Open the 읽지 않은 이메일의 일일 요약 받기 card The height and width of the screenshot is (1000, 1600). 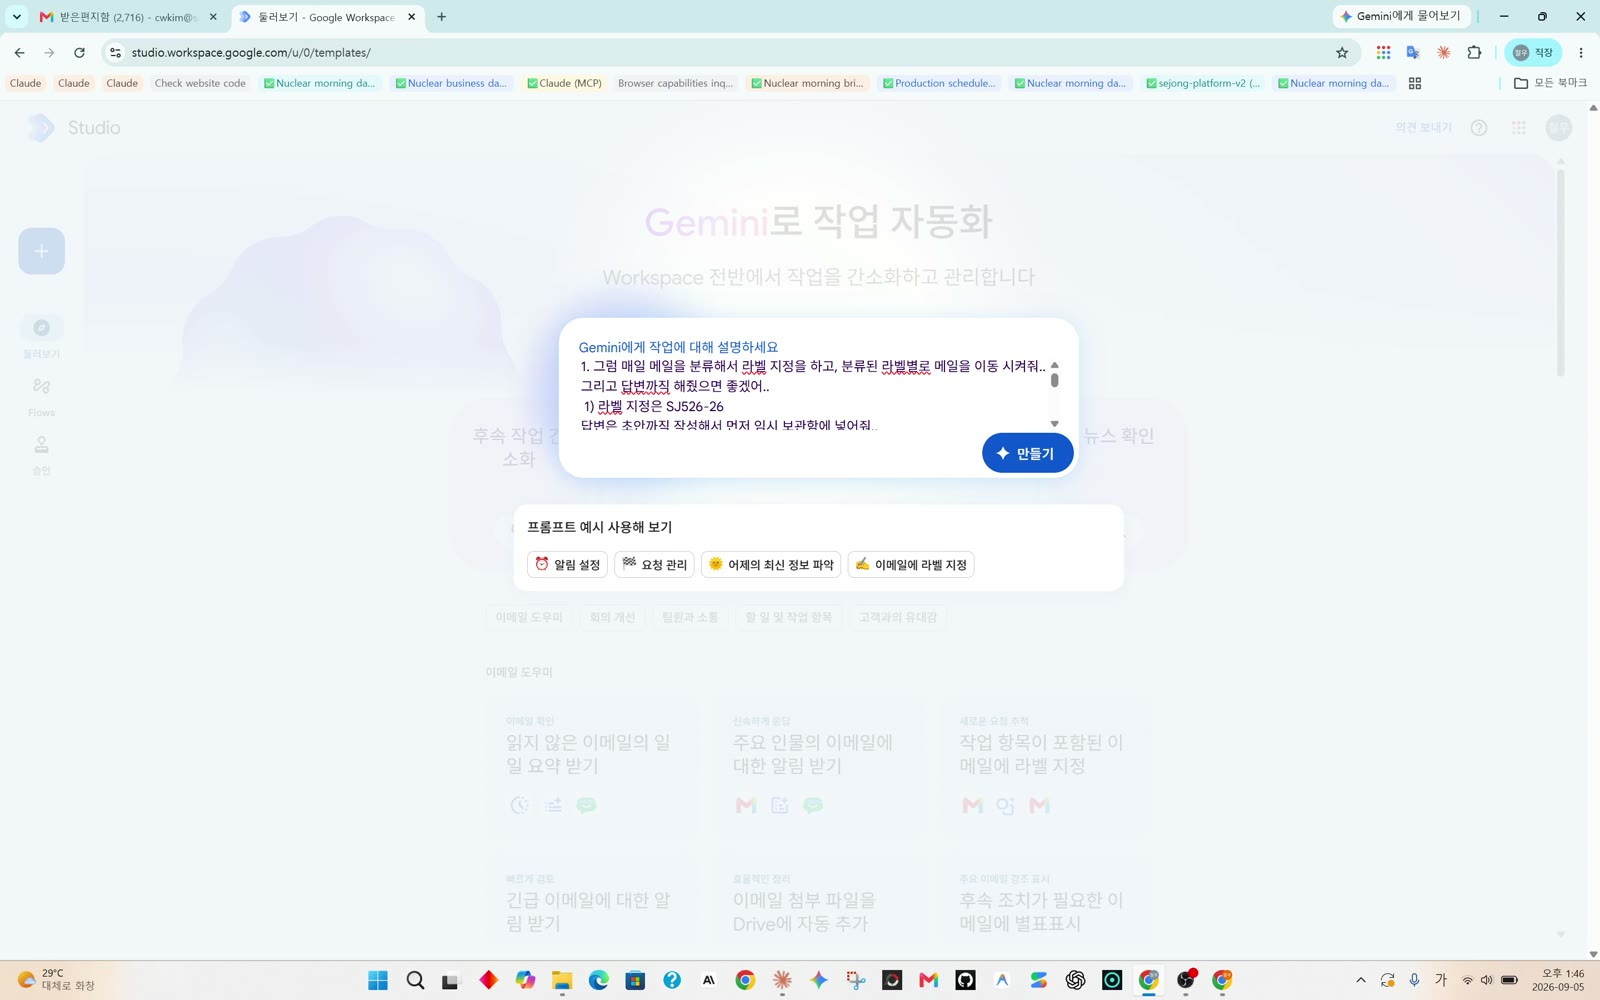coord(591,767)
